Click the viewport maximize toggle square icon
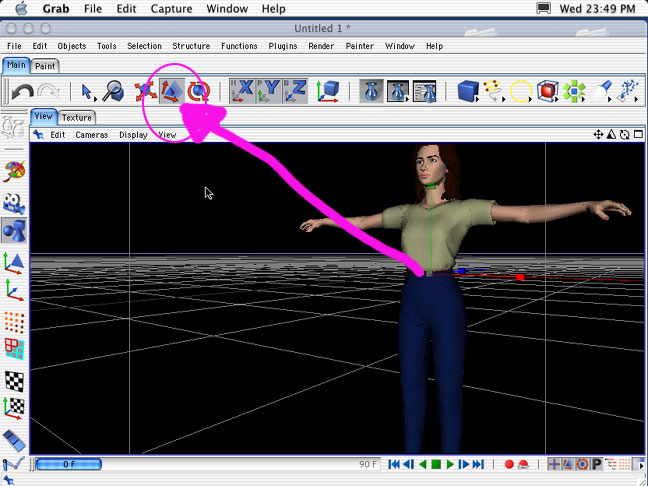Viewport: 648px width, 486px height. tap(638, 134)
